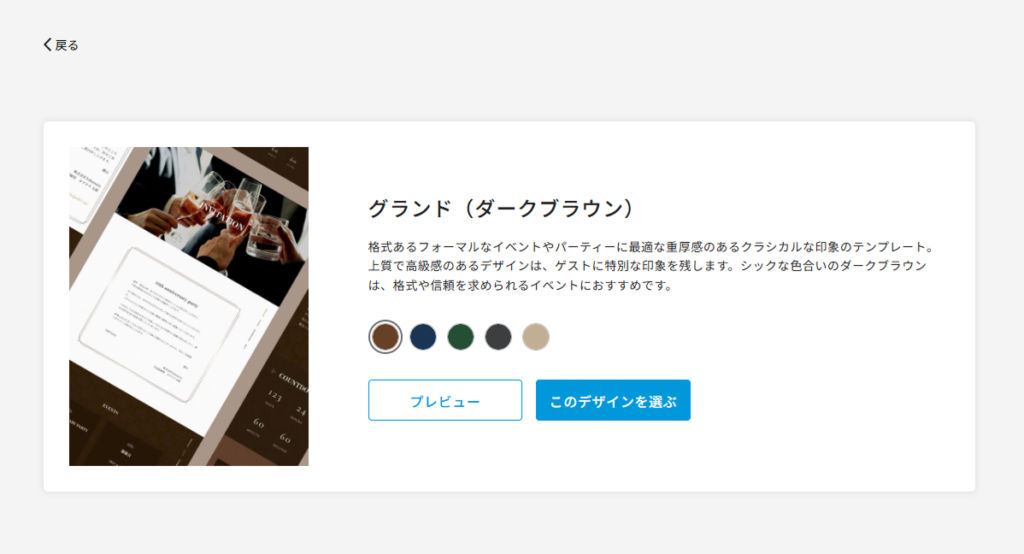
Task: Click description line starting 上質で高級感
Action: point(647,266)
